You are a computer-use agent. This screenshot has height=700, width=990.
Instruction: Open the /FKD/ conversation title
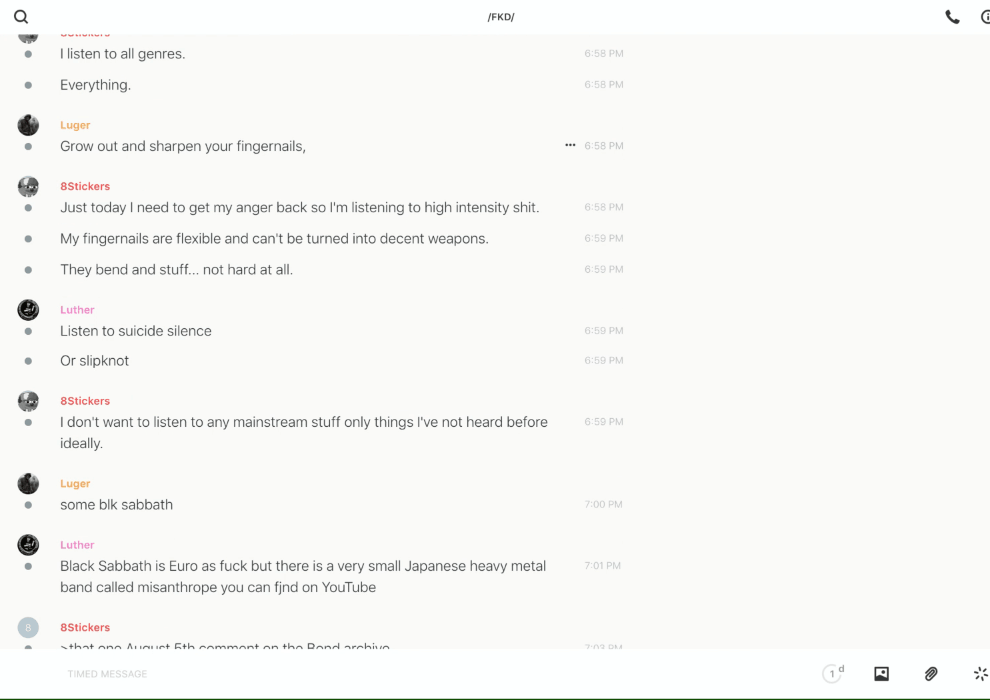pos(500,17)
